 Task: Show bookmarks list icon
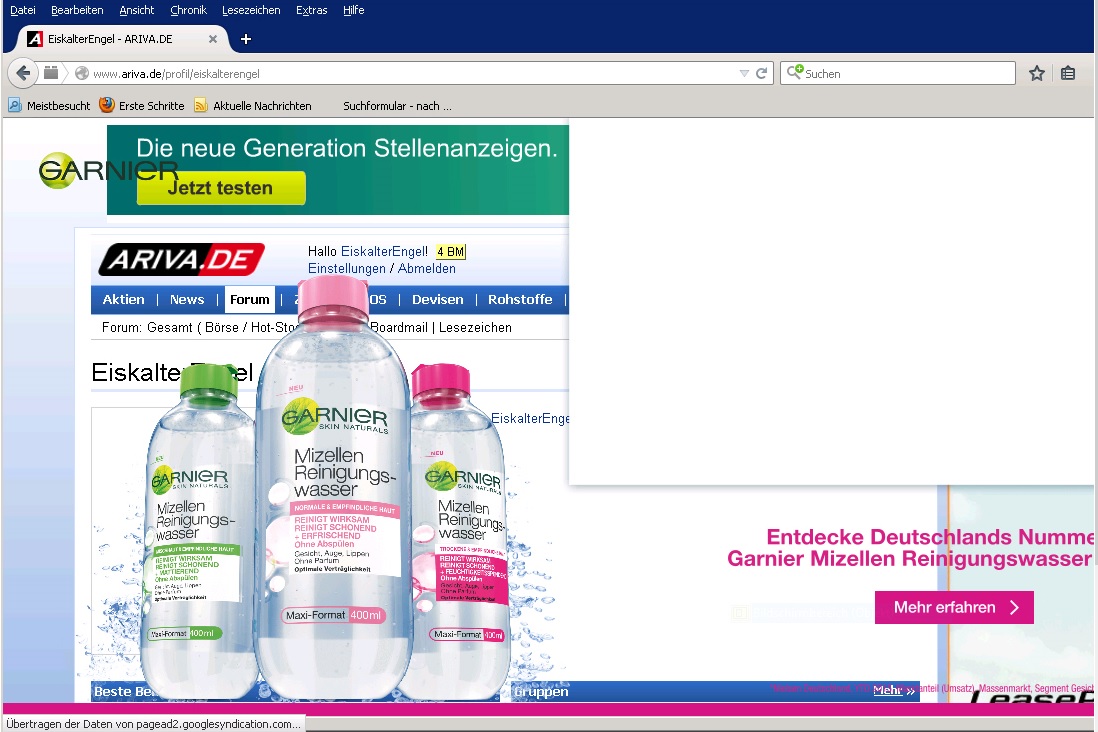pos(1067,73)
